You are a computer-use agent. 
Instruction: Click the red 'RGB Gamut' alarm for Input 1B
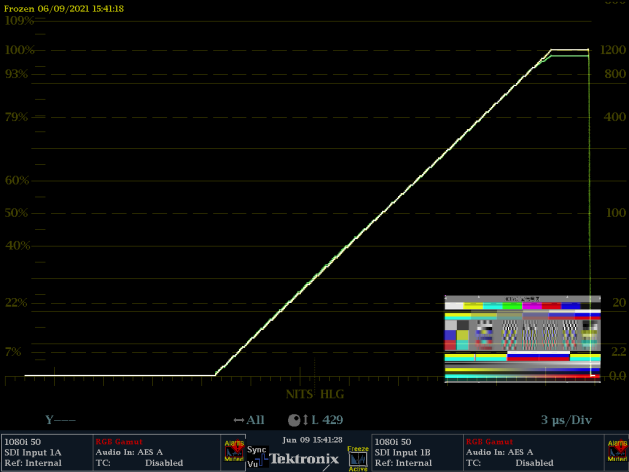point(489,442)
